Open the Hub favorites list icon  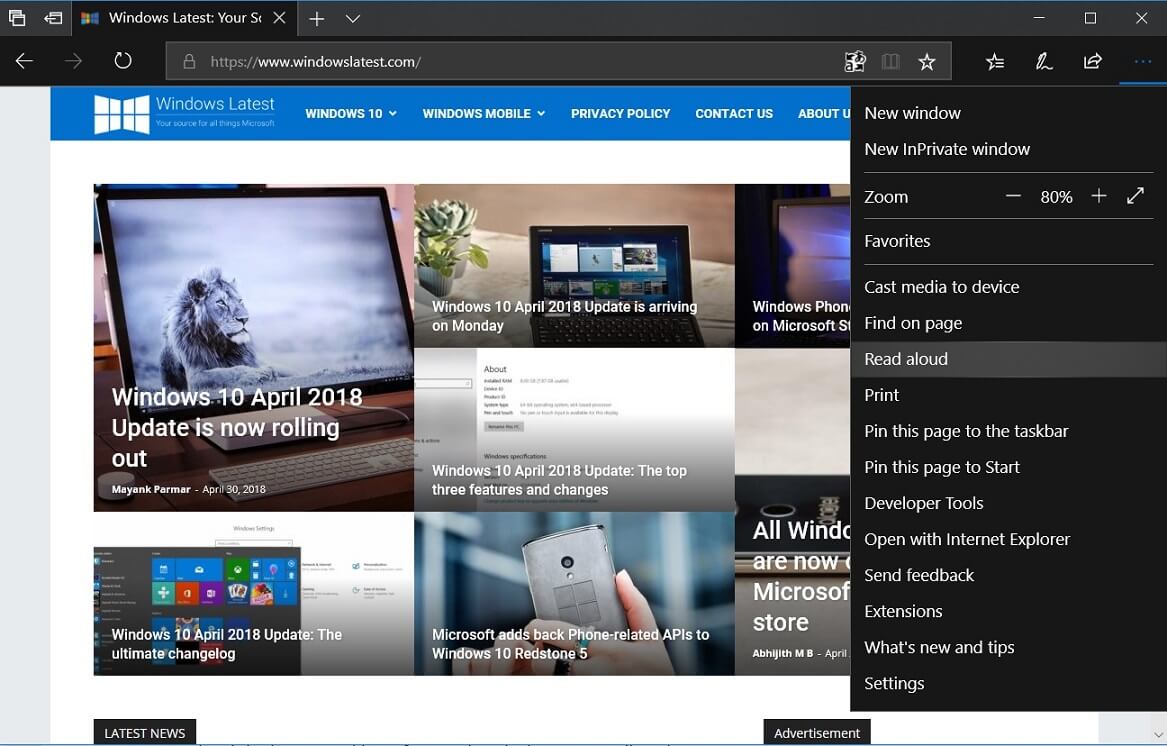click(x=995, y=62)
